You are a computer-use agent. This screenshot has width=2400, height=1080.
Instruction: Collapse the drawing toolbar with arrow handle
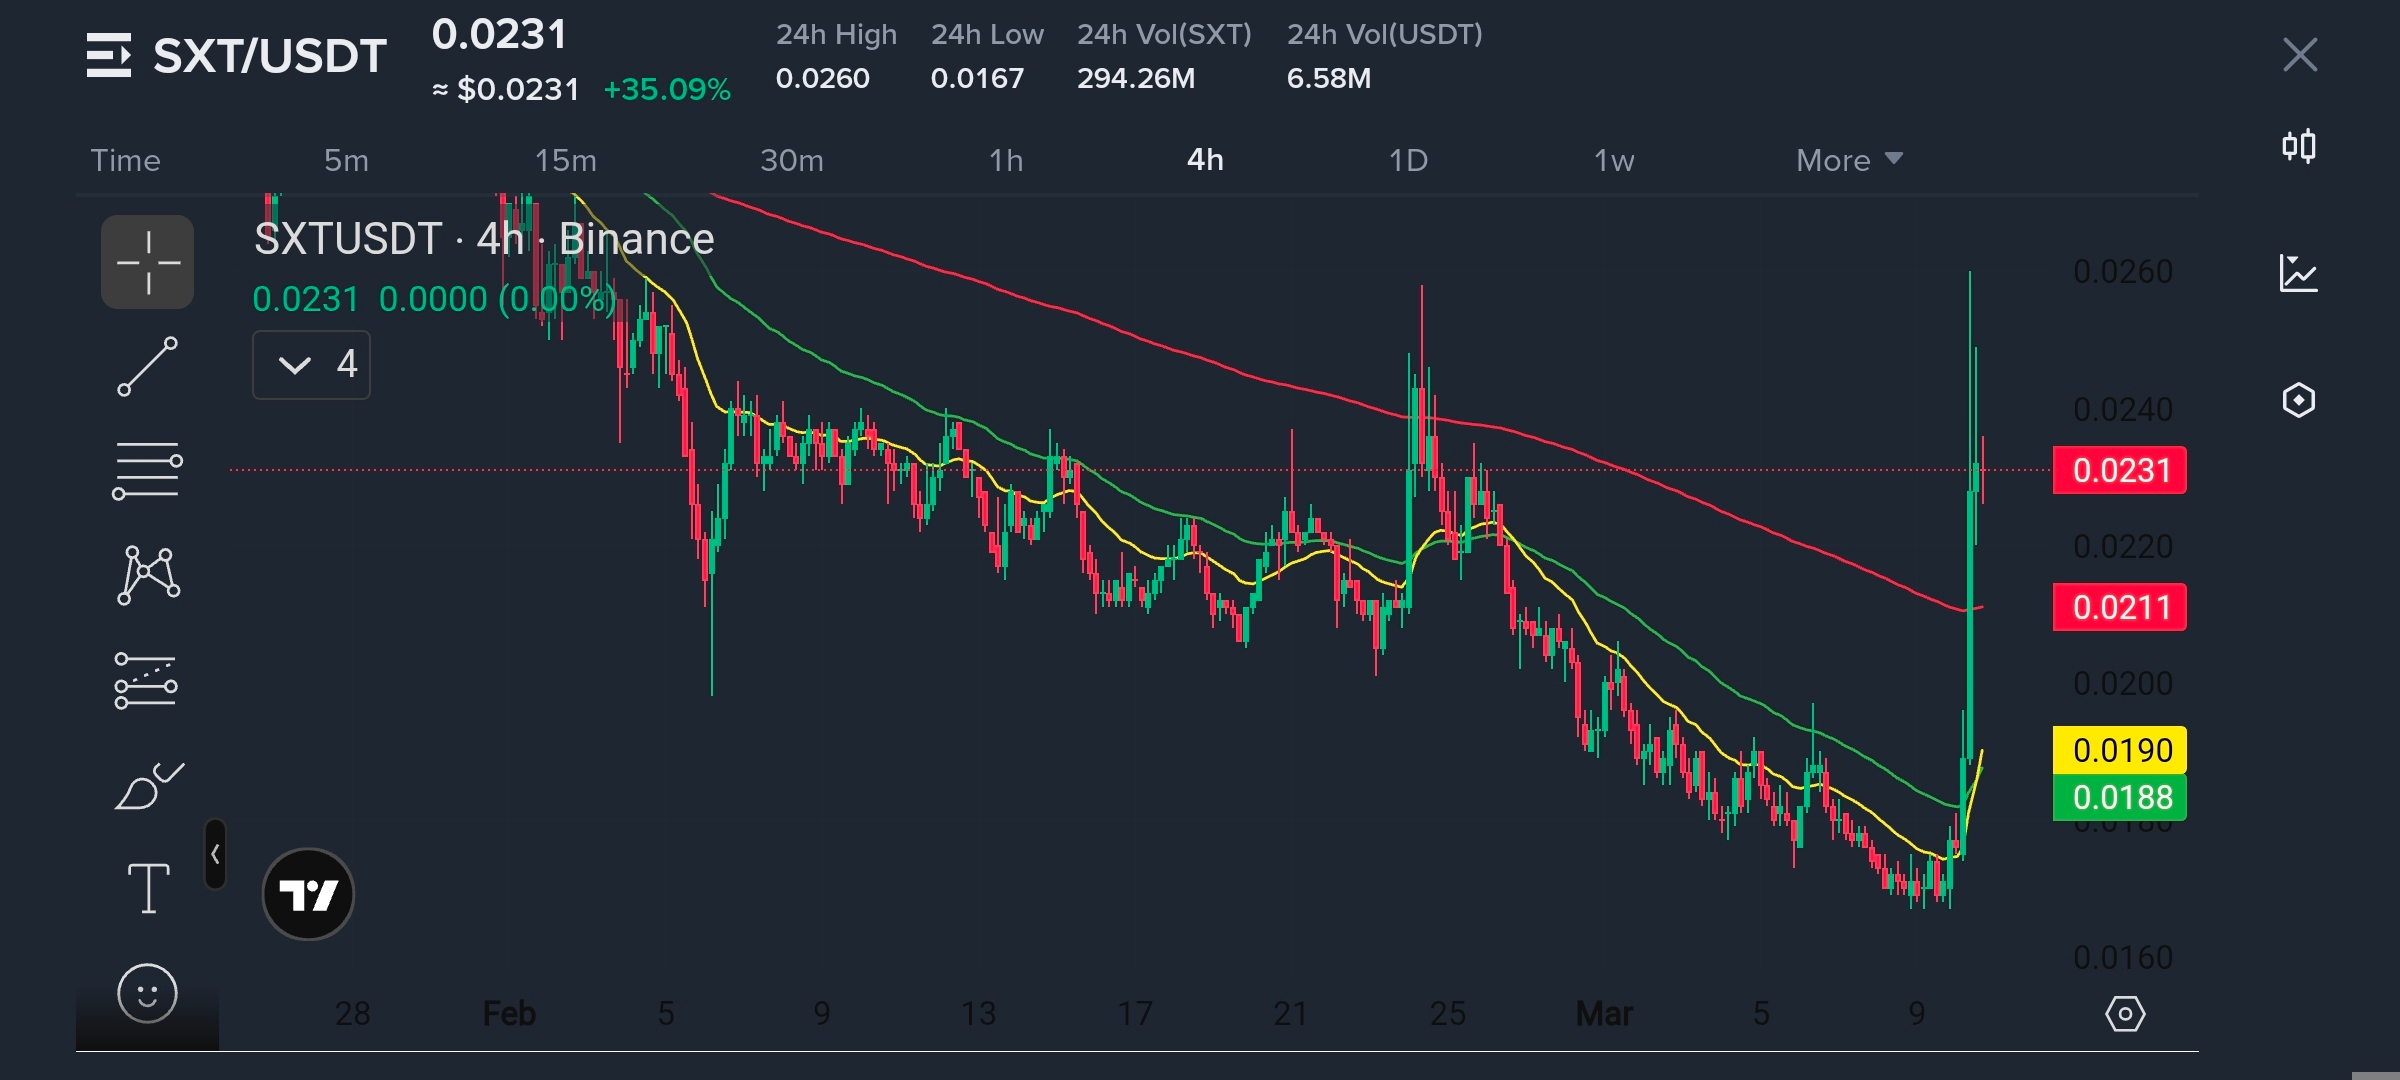(215, 854)
